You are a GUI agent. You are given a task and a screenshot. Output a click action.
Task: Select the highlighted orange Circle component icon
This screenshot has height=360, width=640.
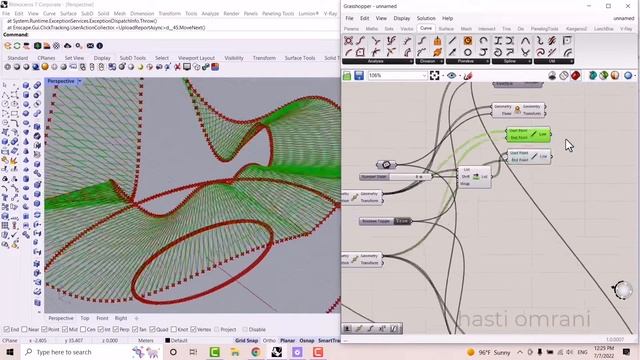pos(468,40)
